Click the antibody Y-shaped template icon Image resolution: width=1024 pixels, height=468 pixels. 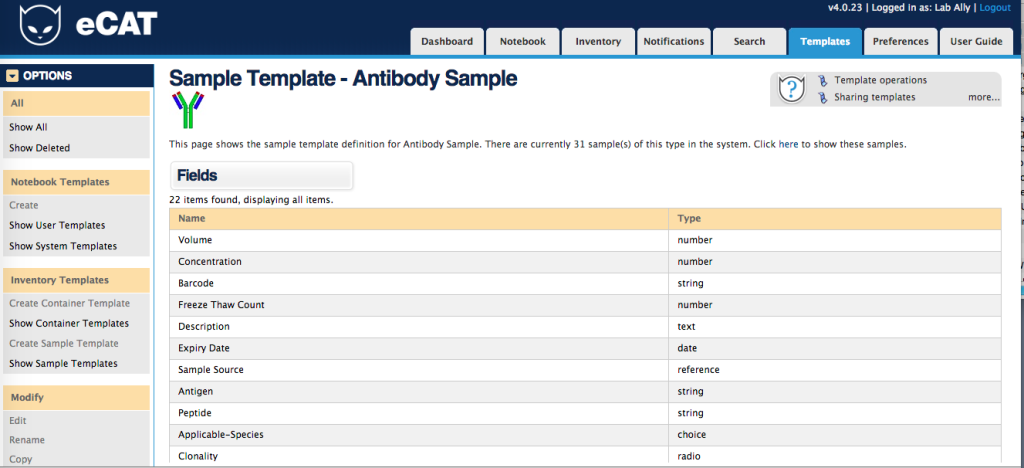[x=188, y=110]
